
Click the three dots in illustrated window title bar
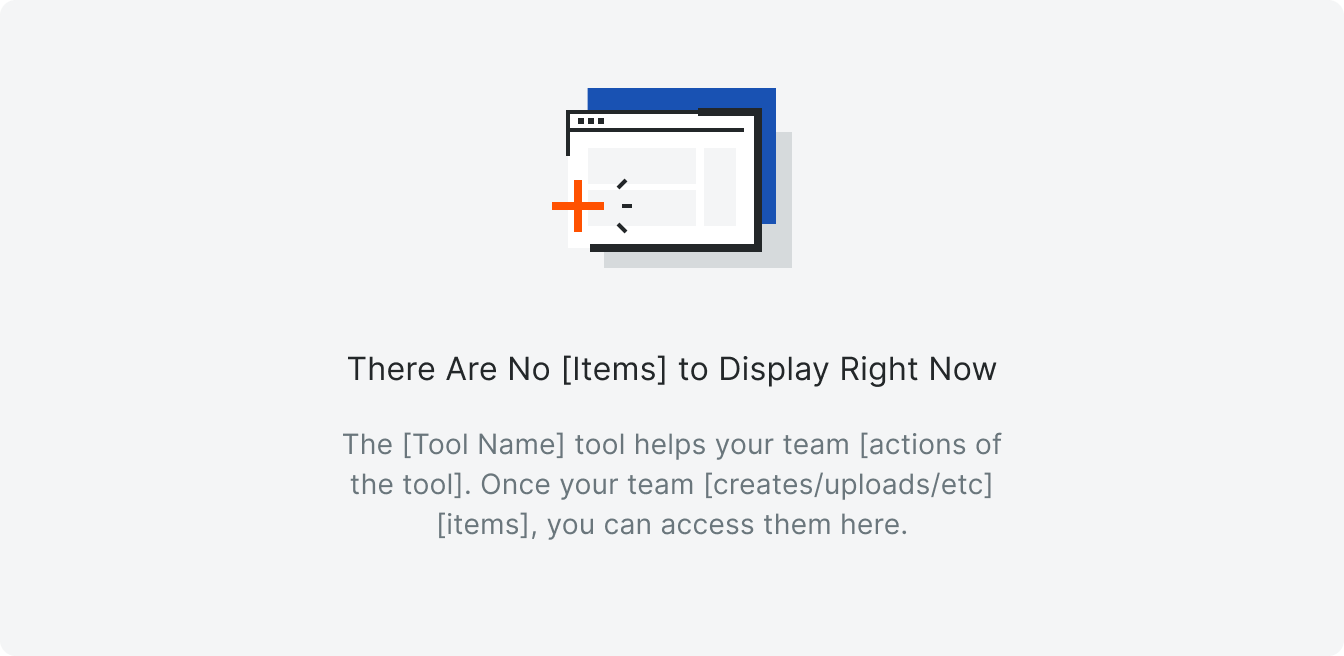click(x=591, y=121)
